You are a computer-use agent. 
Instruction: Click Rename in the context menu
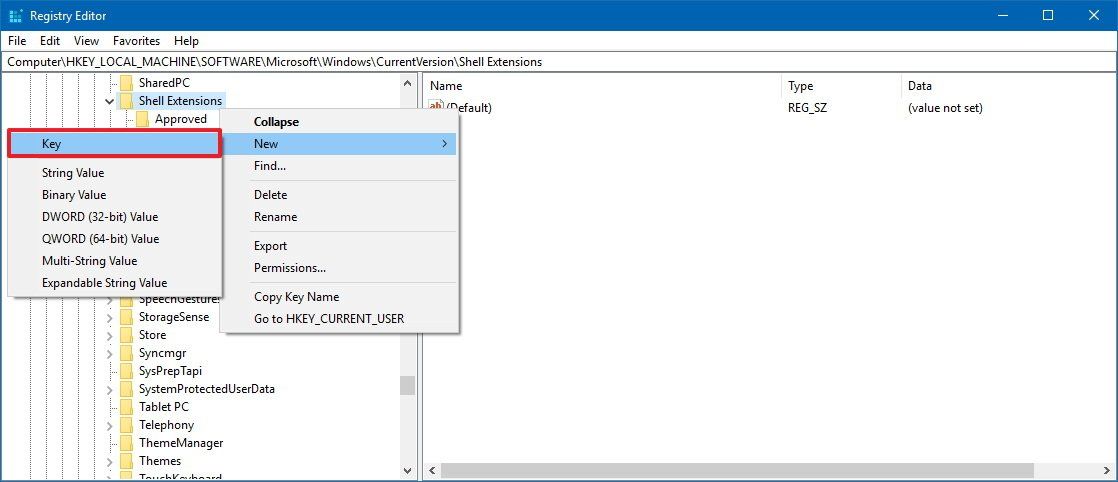coord(339,217)
